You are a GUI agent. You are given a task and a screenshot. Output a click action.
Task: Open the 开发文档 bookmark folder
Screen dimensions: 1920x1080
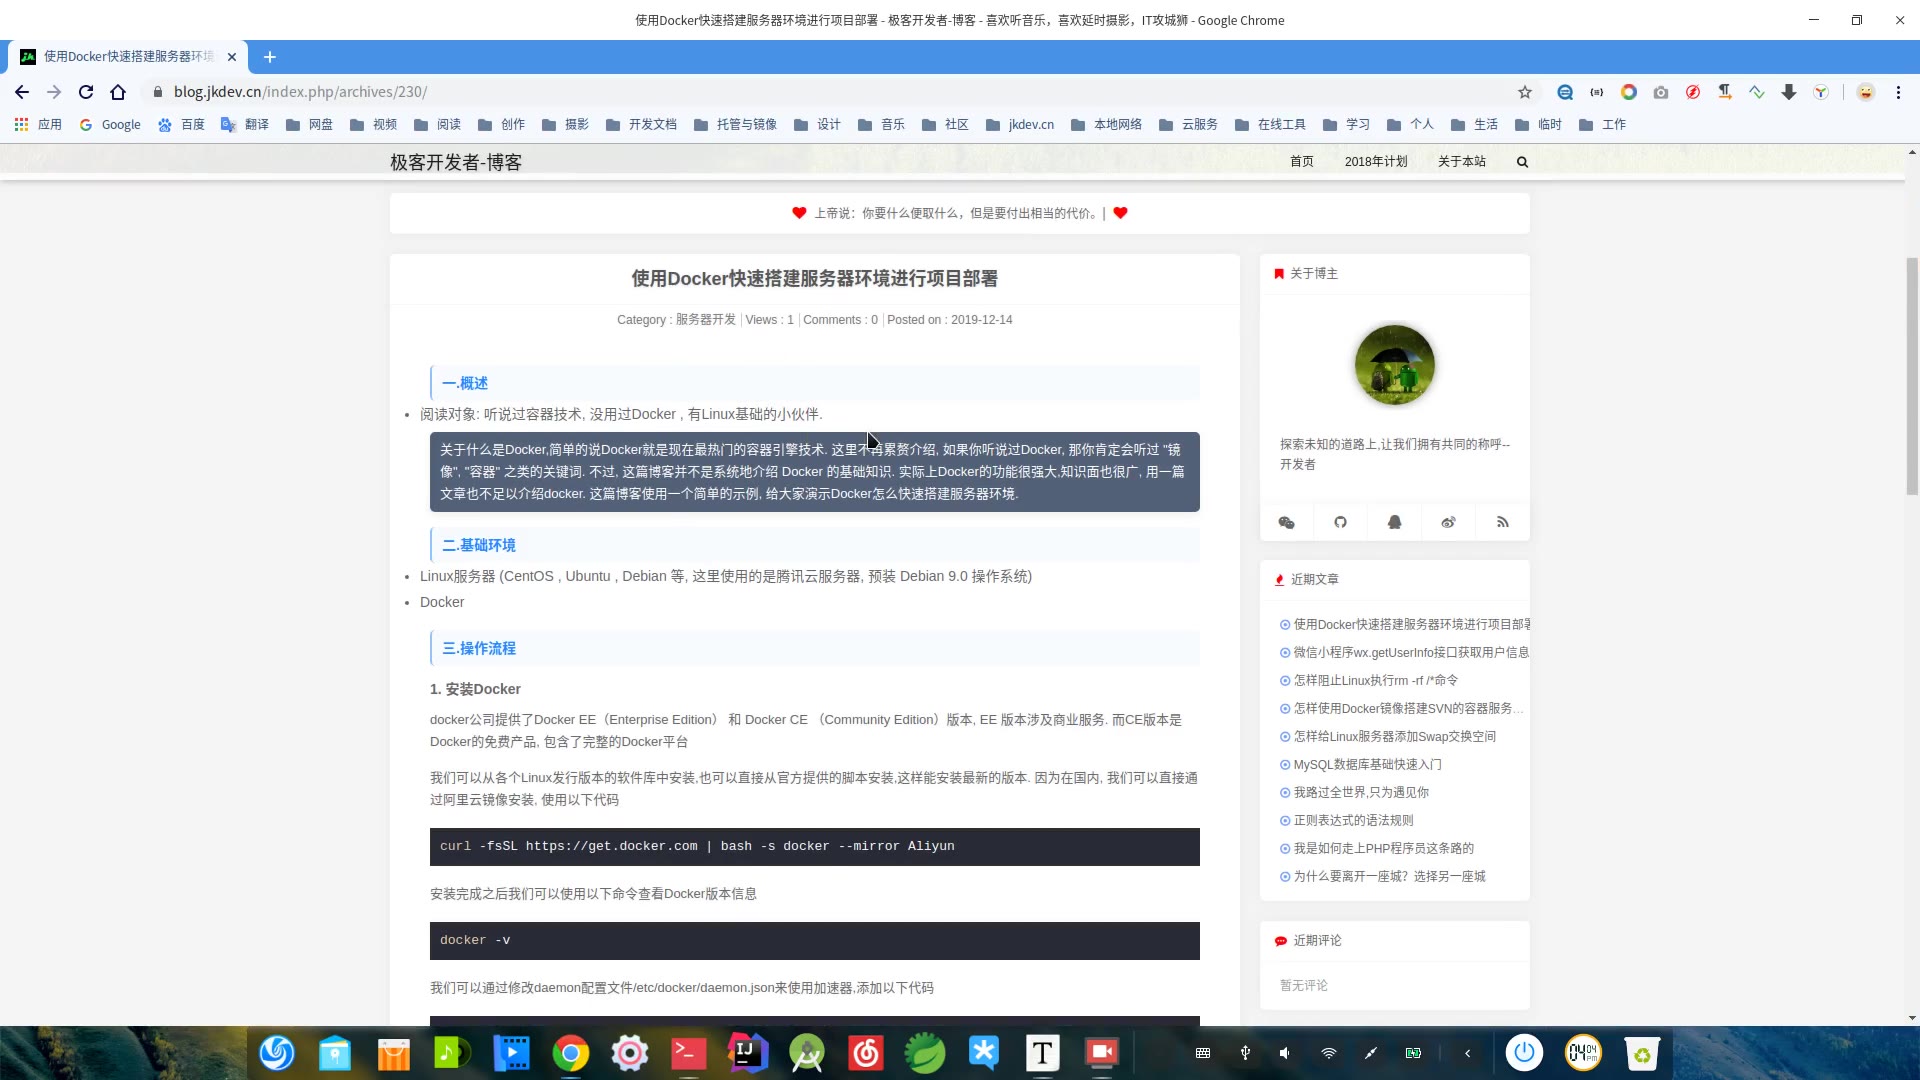(641, 125)
